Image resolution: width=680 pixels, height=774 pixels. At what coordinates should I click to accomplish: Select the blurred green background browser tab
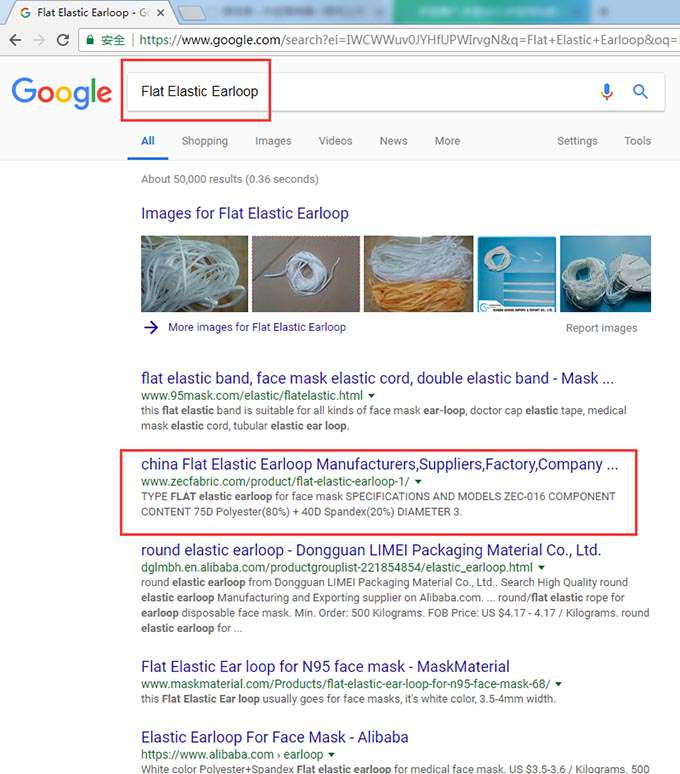(491, 11)
